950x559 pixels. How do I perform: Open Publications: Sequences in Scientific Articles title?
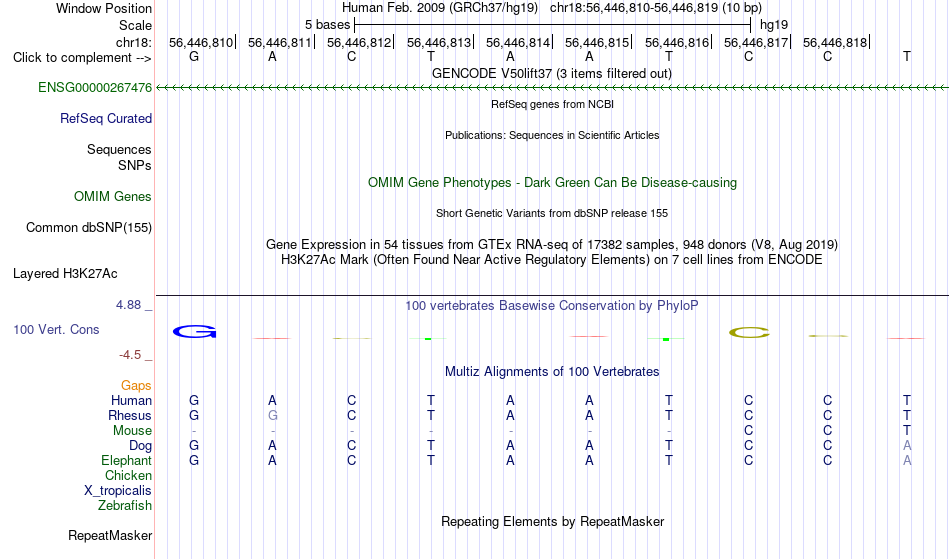552,135
